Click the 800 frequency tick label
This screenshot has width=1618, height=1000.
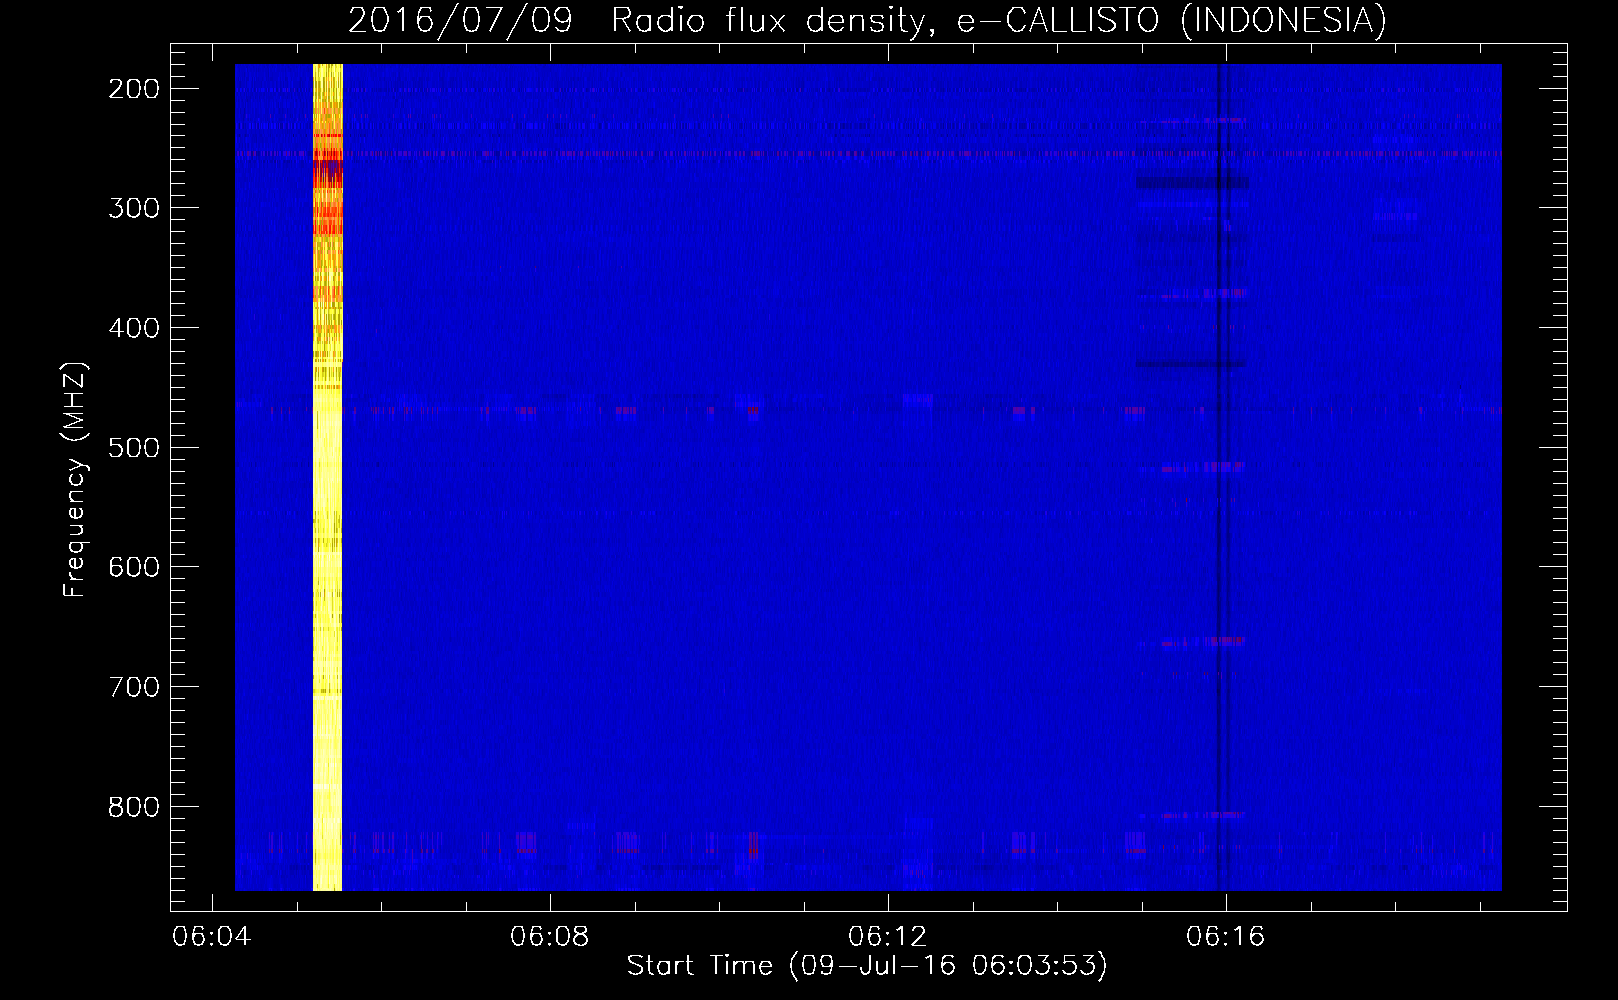coord(134,807)
